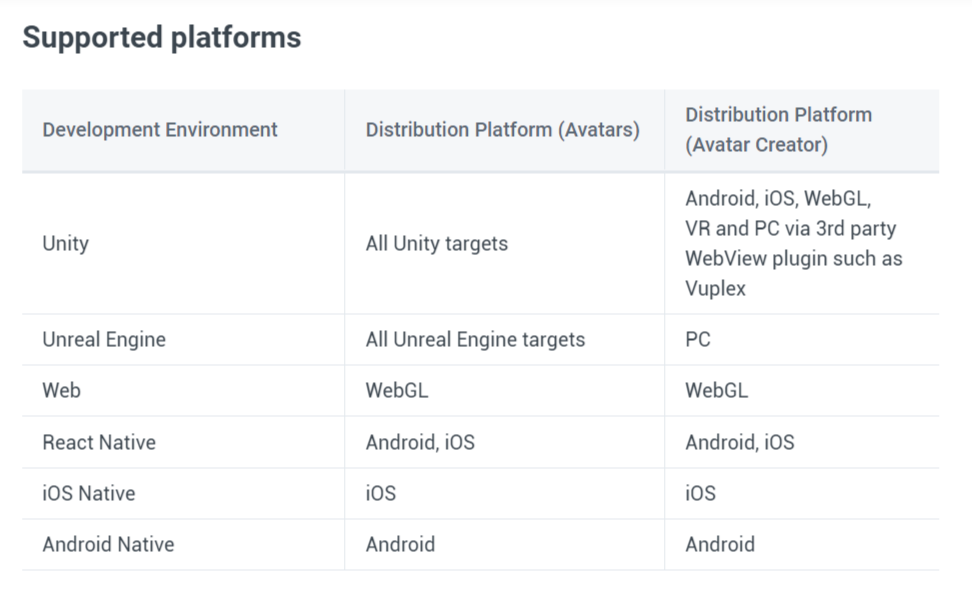Click the Distribution Platform (Avatar Creator) header
The width and height of the screenshot is (972, 600).
coord(779,130)
